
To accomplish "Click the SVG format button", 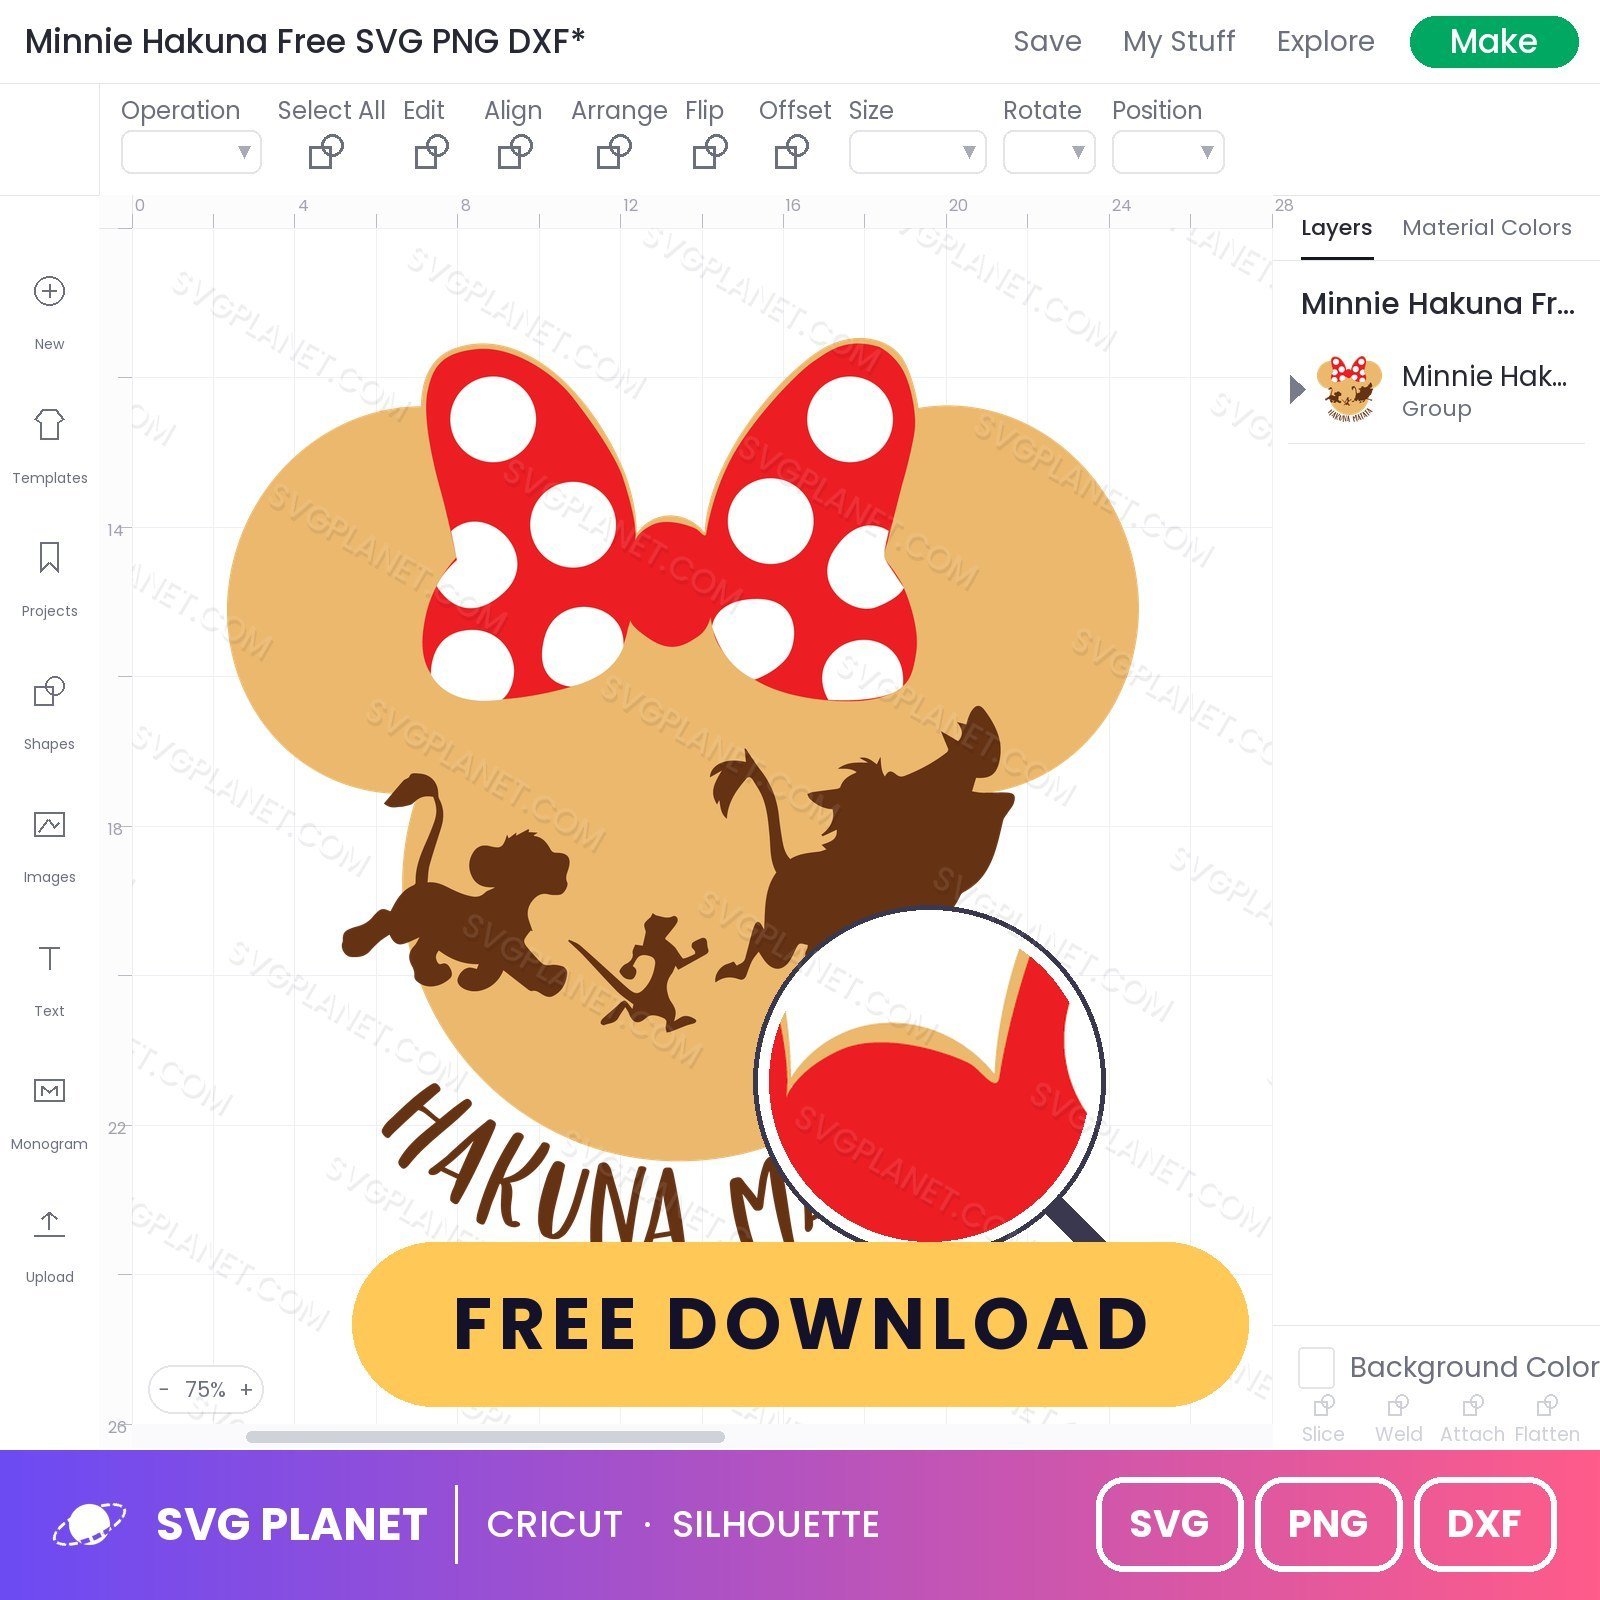I will tap(1169, 1524).
